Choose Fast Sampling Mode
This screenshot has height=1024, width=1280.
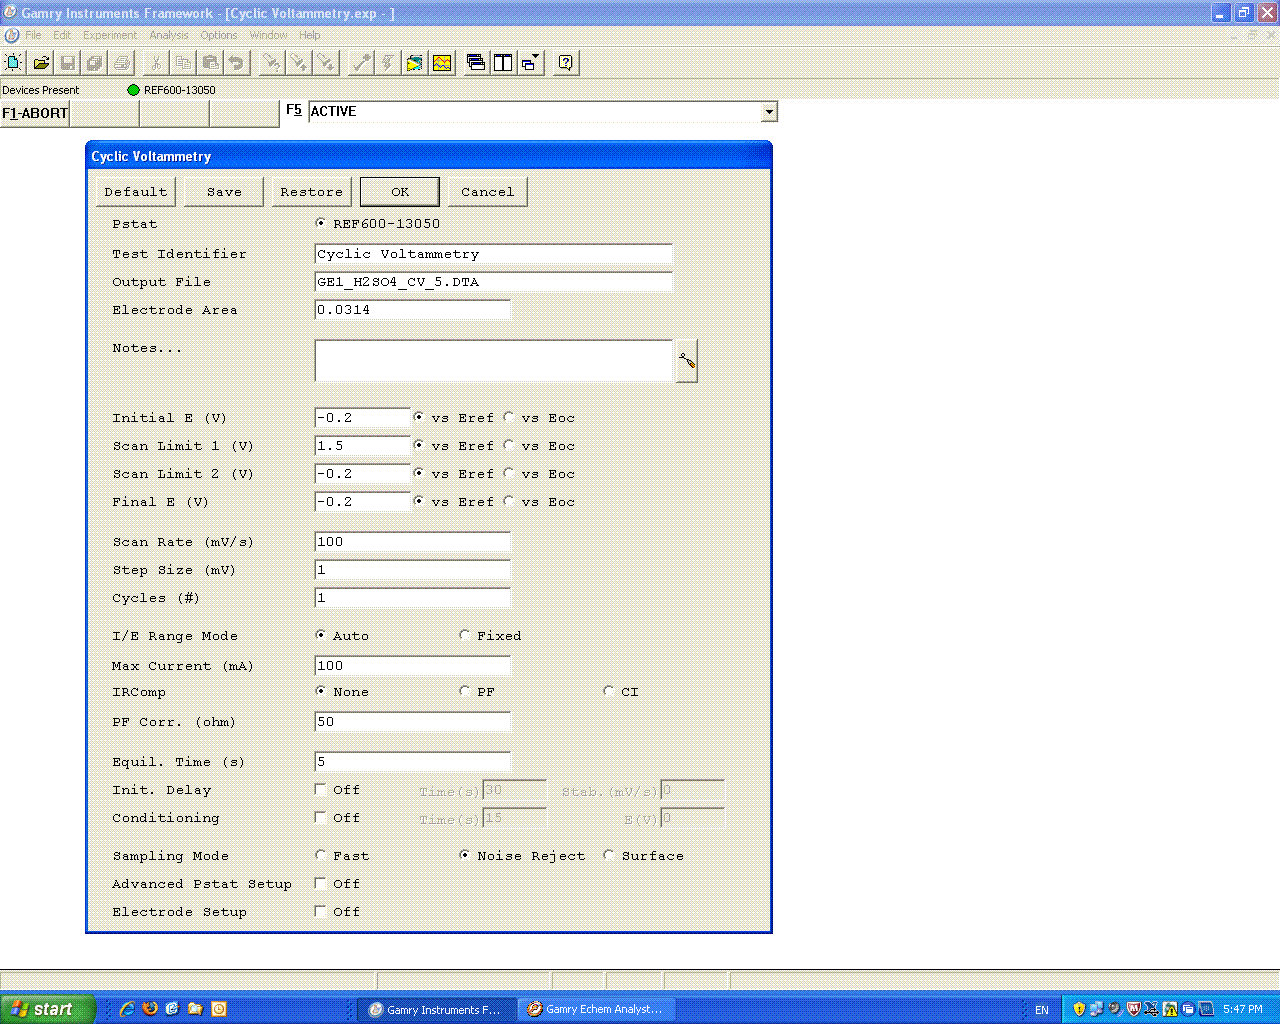click(x=321, y=855)
